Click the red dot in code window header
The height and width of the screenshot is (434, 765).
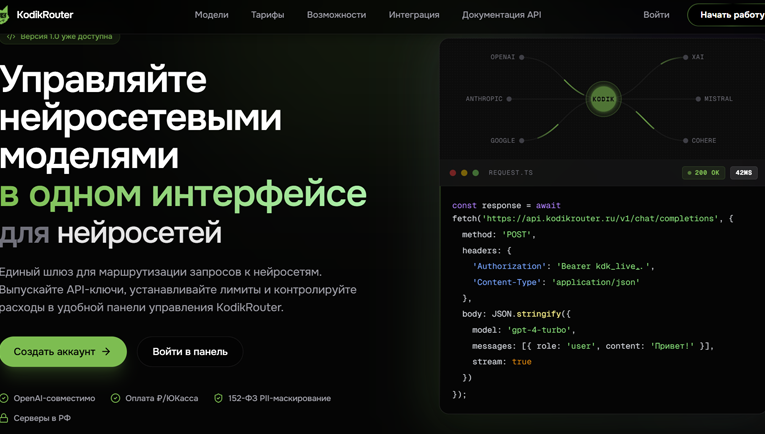click(x=452, y=173)
